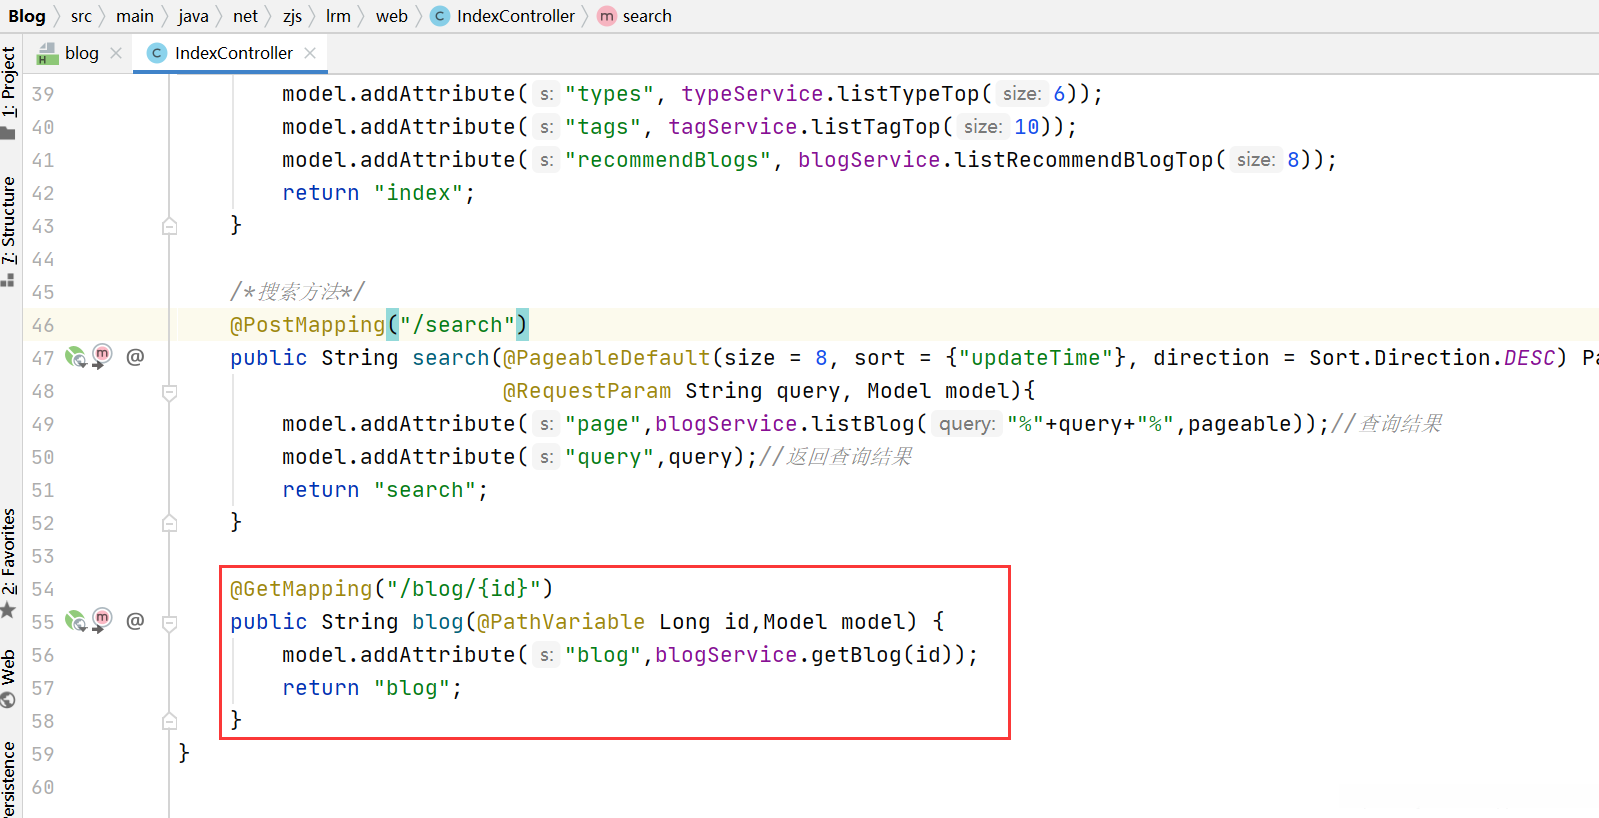Collapse the fold marker on line 48
Image resolution: width=1599 pixels, height=818 pixels.
coord(169,392)
